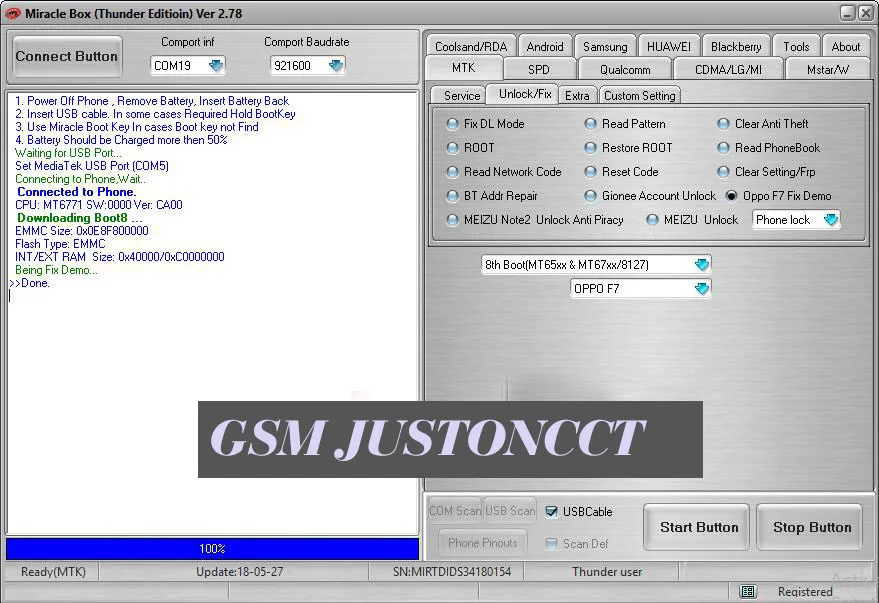Click 'Set MediaTek USB Port (COM5)' line

coord(91,166)
